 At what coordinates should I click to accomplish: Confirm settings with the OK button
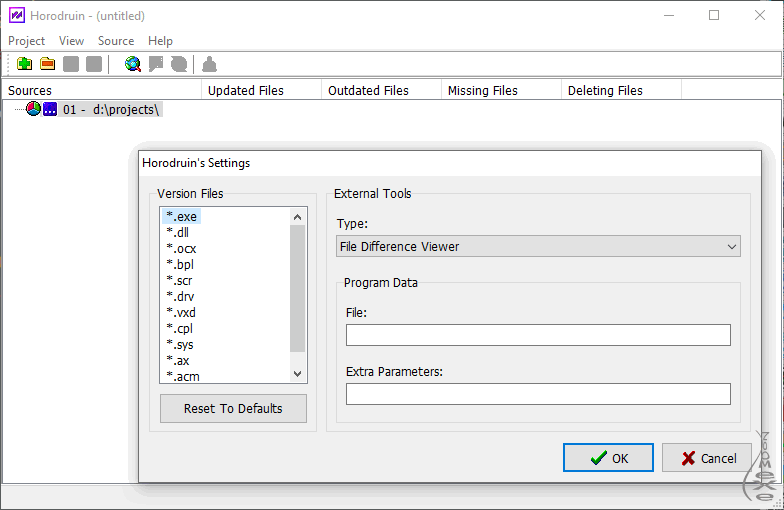pos(610,458)
